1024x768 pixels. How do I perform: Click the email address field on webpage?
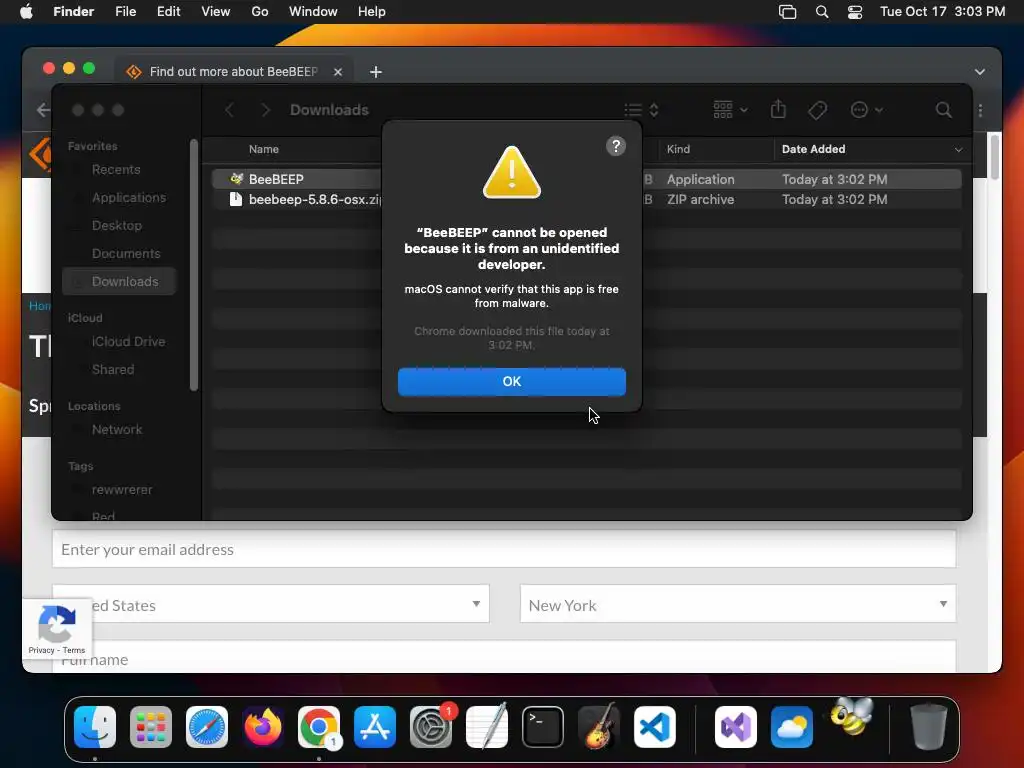504,549
